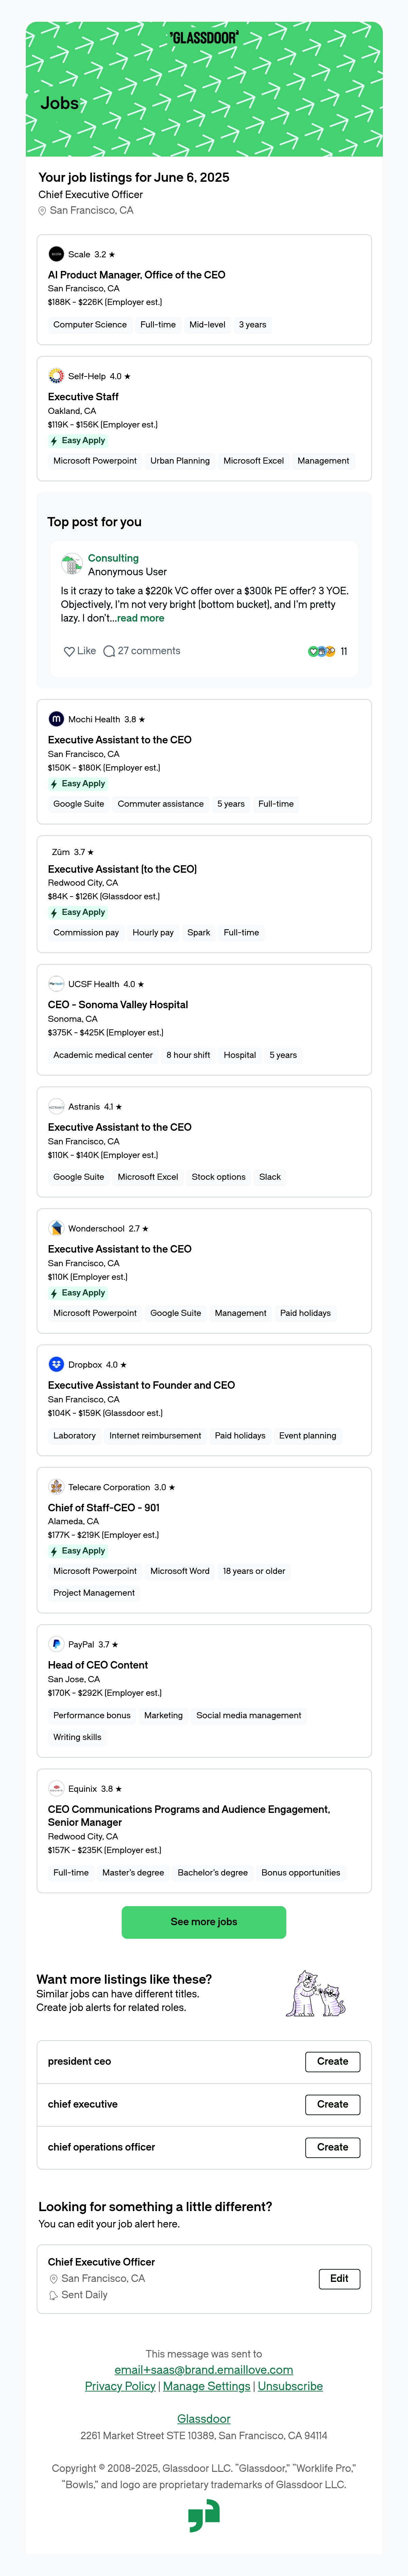The width and height of the screenshot is (408, 2576).
Task: Click the Wonderschool company logo
Action: [56, 1228]
